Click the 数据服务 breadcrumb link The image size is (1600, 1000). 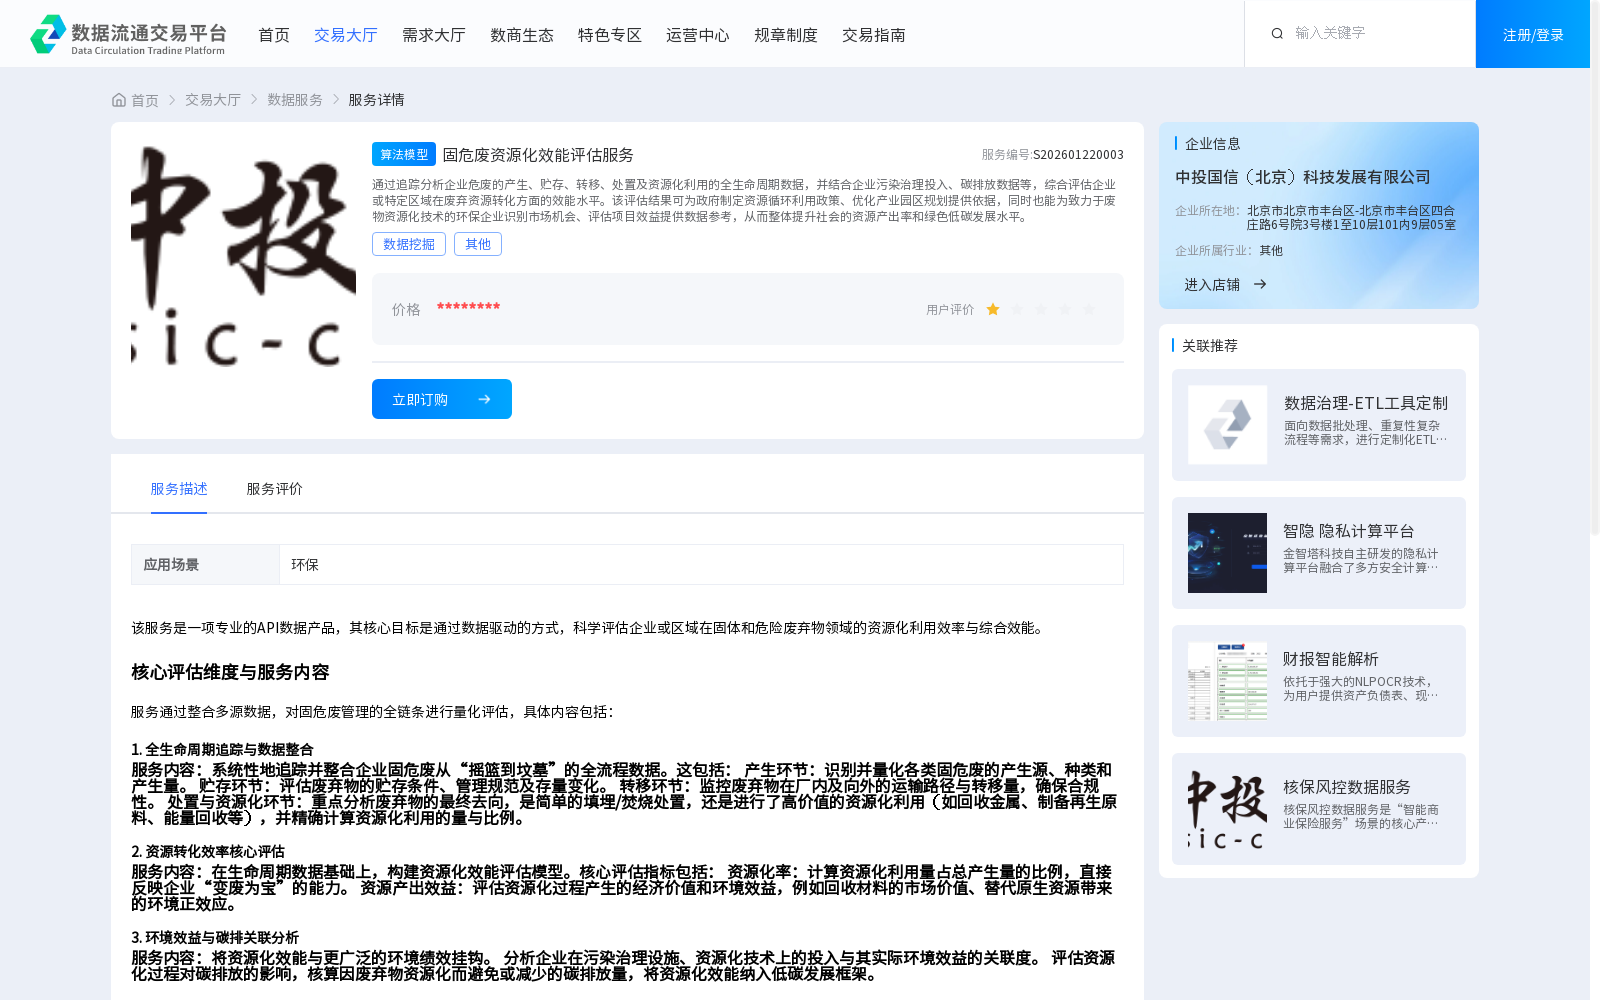click(x=295, y=100)
